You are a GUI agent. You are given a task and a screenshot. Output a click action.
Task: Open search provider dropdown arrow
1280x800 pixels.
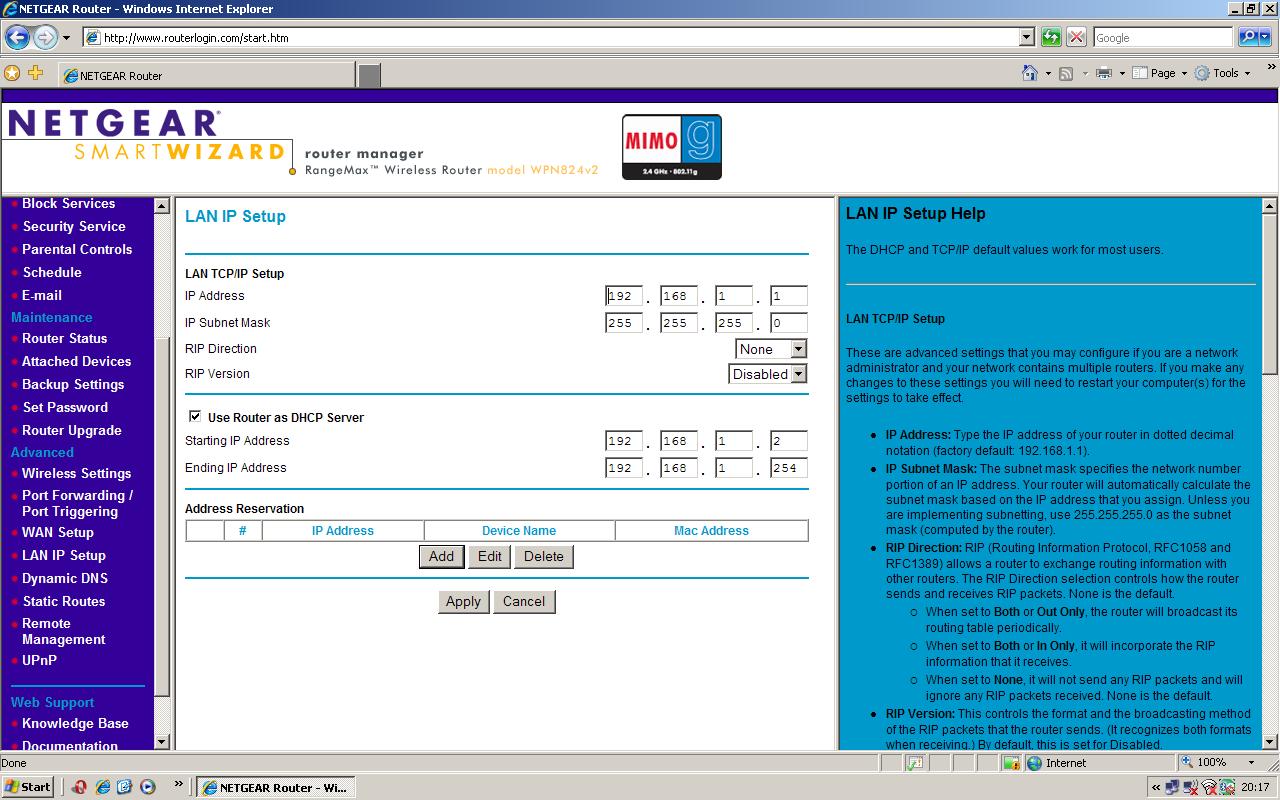click(x=1265, y=37)
